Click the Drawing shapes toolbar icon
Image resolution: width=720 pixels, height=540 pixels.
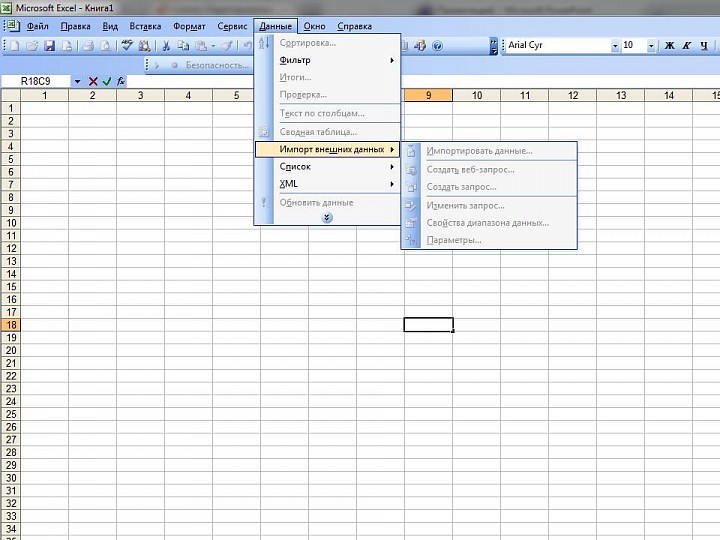(x=420, y=45)
